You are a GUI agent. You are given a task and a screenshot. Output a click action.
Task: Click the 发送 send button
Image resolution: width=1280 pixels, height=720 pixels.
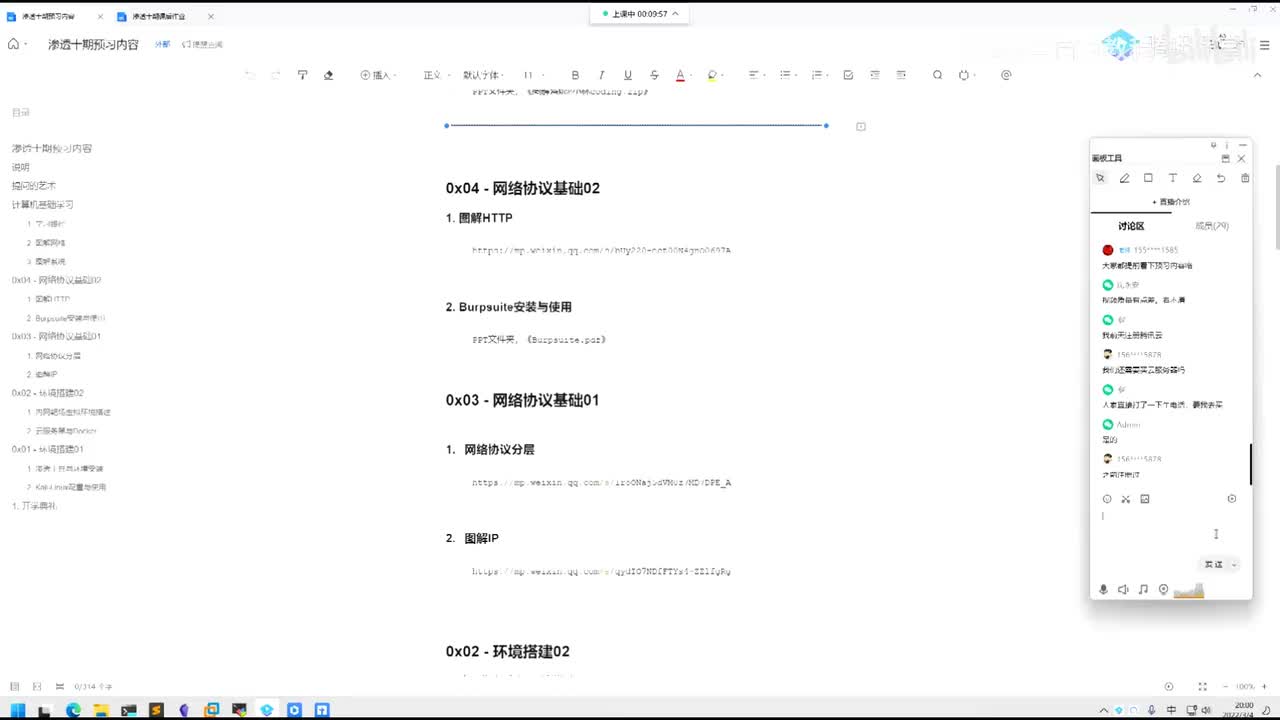click(1213, 565)
